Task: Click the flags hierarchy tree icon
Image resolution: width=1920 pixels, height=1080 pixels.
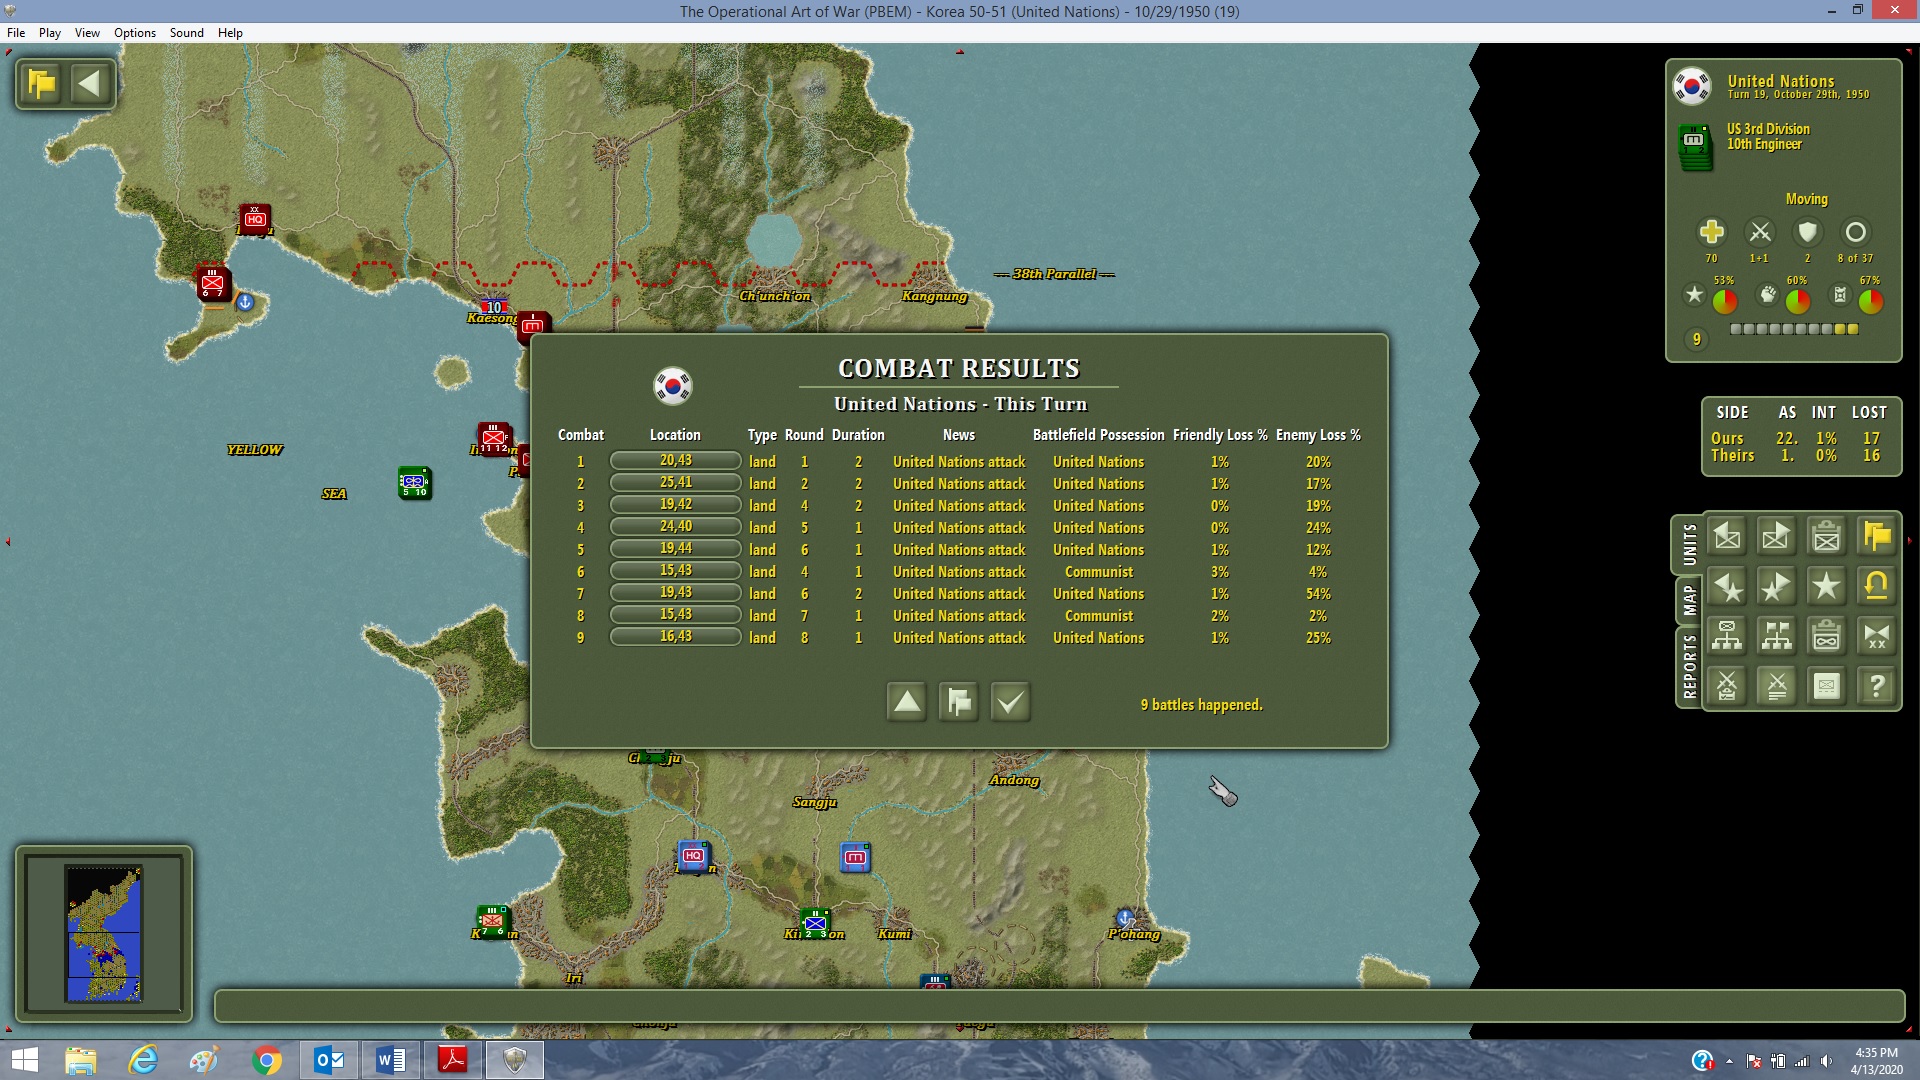Action: (x=1777, y=636)
